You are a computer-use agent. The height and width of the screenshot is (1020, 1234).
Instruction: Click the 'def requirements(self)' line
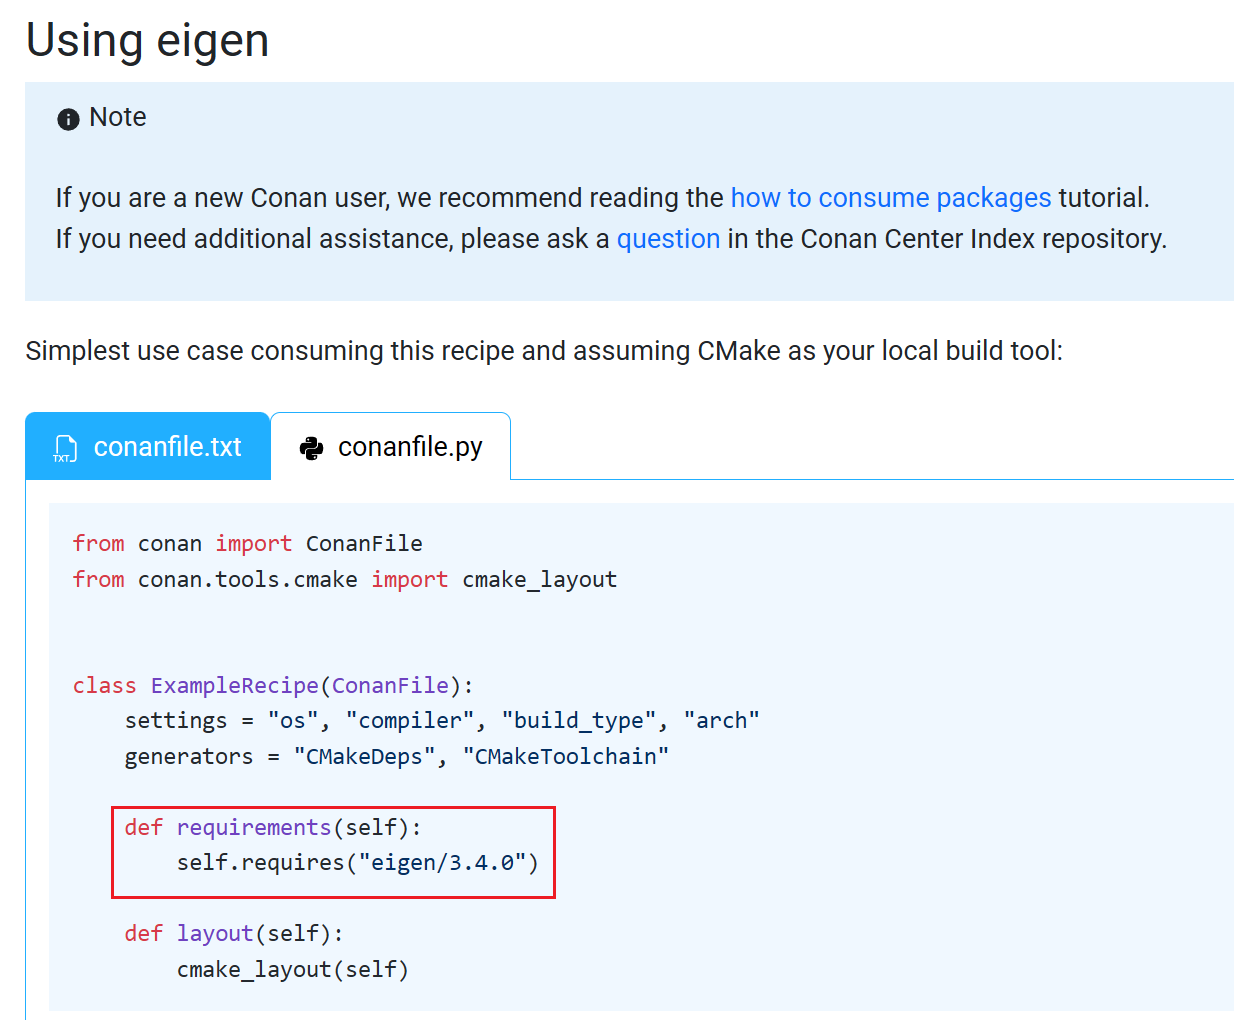273,828
